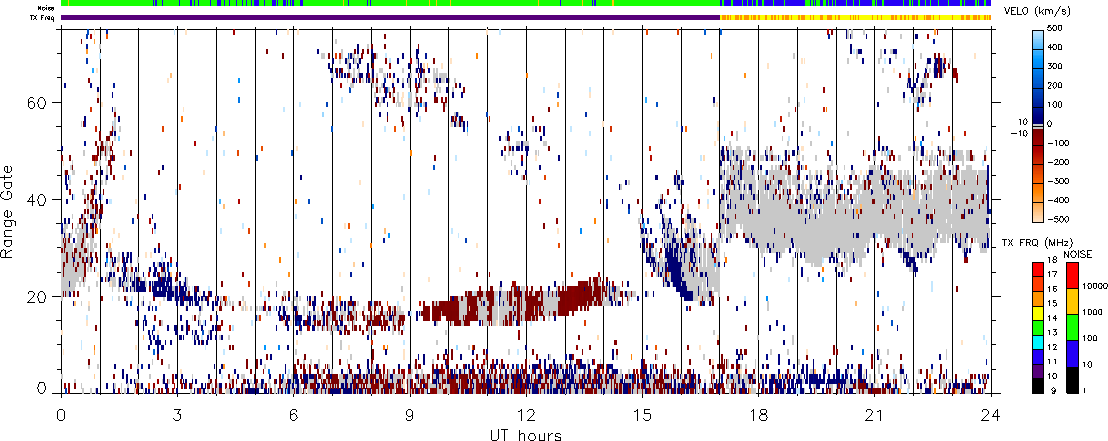Click the "15" tick on the UT hours axis
Viewport: 1108px width, 441px height.
(642, 416)
